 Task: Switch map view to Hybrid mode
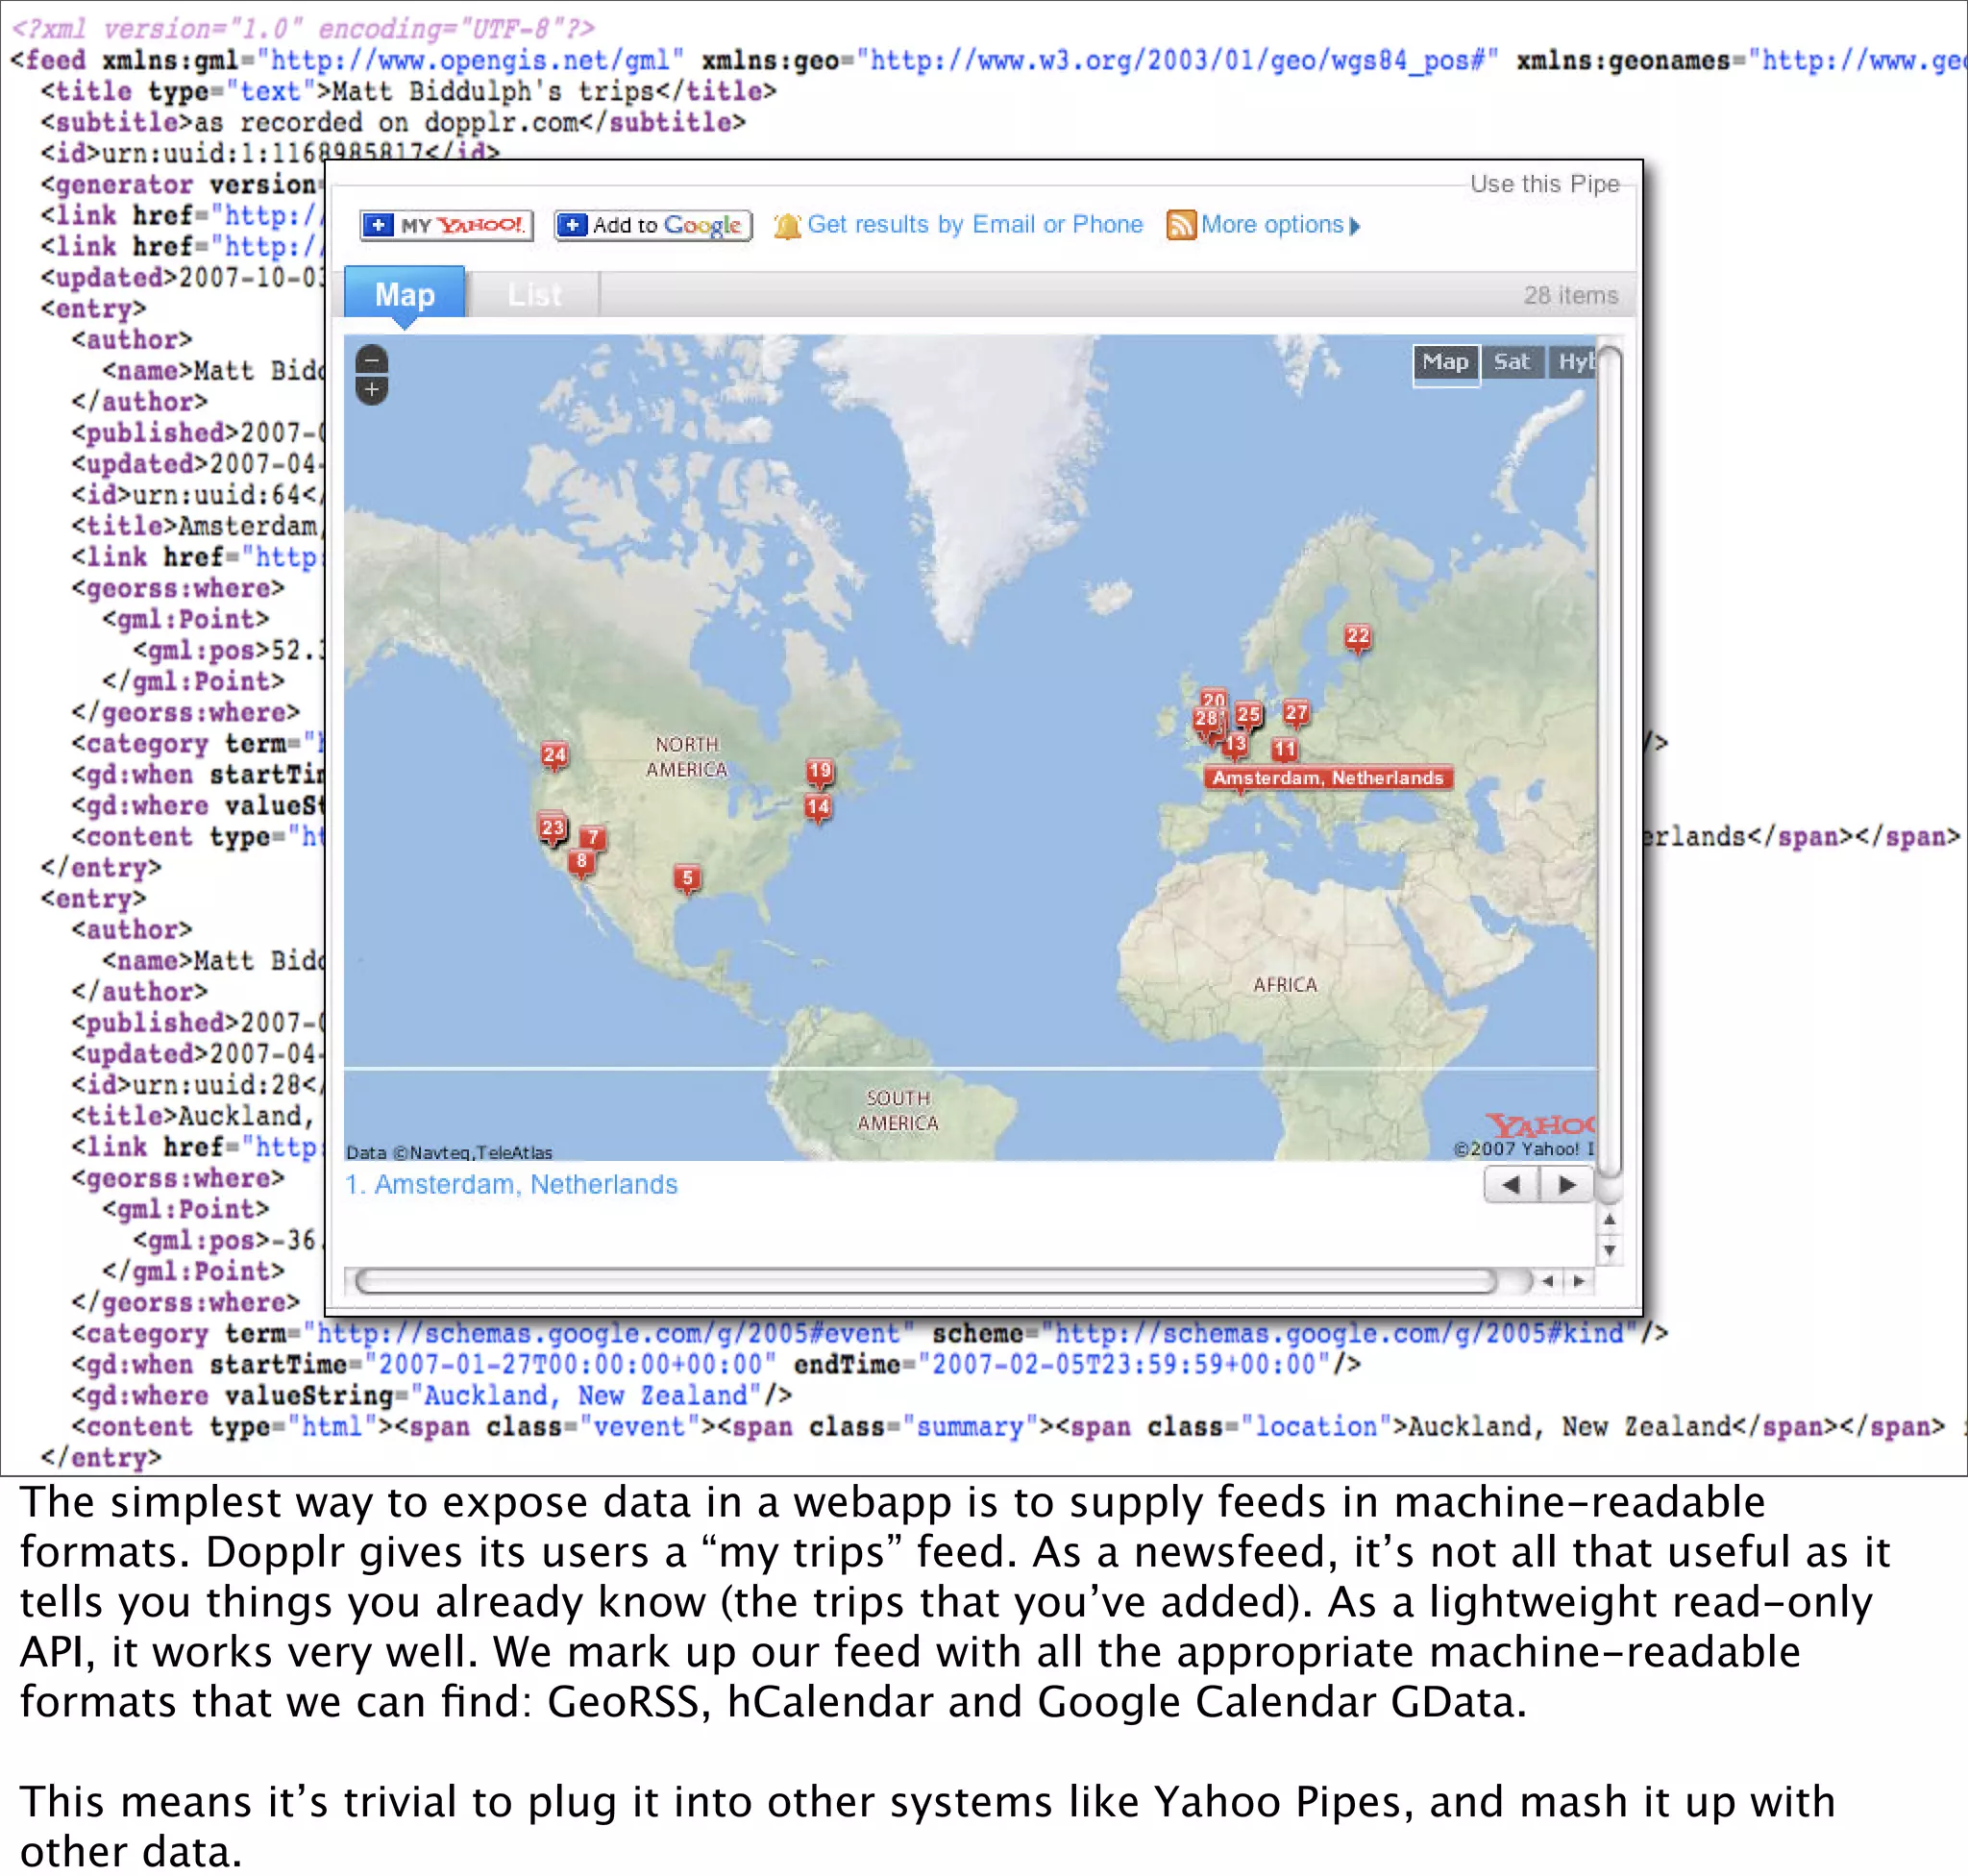[x=1576, y=362]
